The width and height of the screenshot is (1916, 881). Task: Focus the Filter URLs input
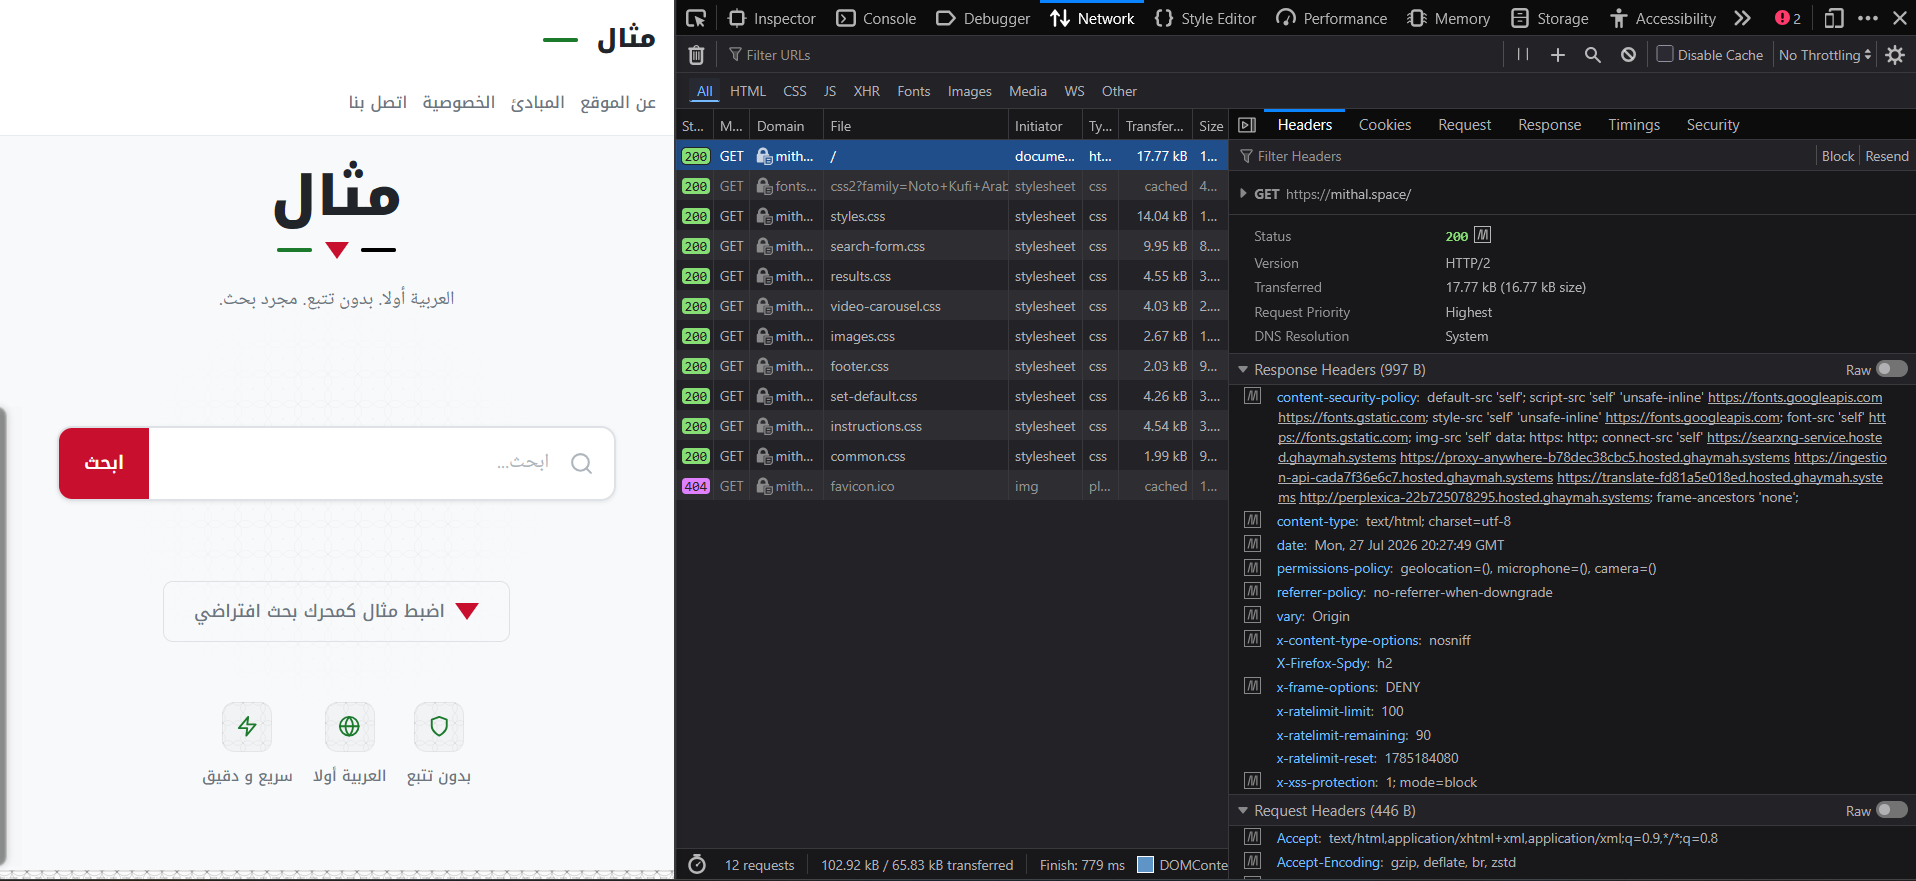(x=1110, y=55)
